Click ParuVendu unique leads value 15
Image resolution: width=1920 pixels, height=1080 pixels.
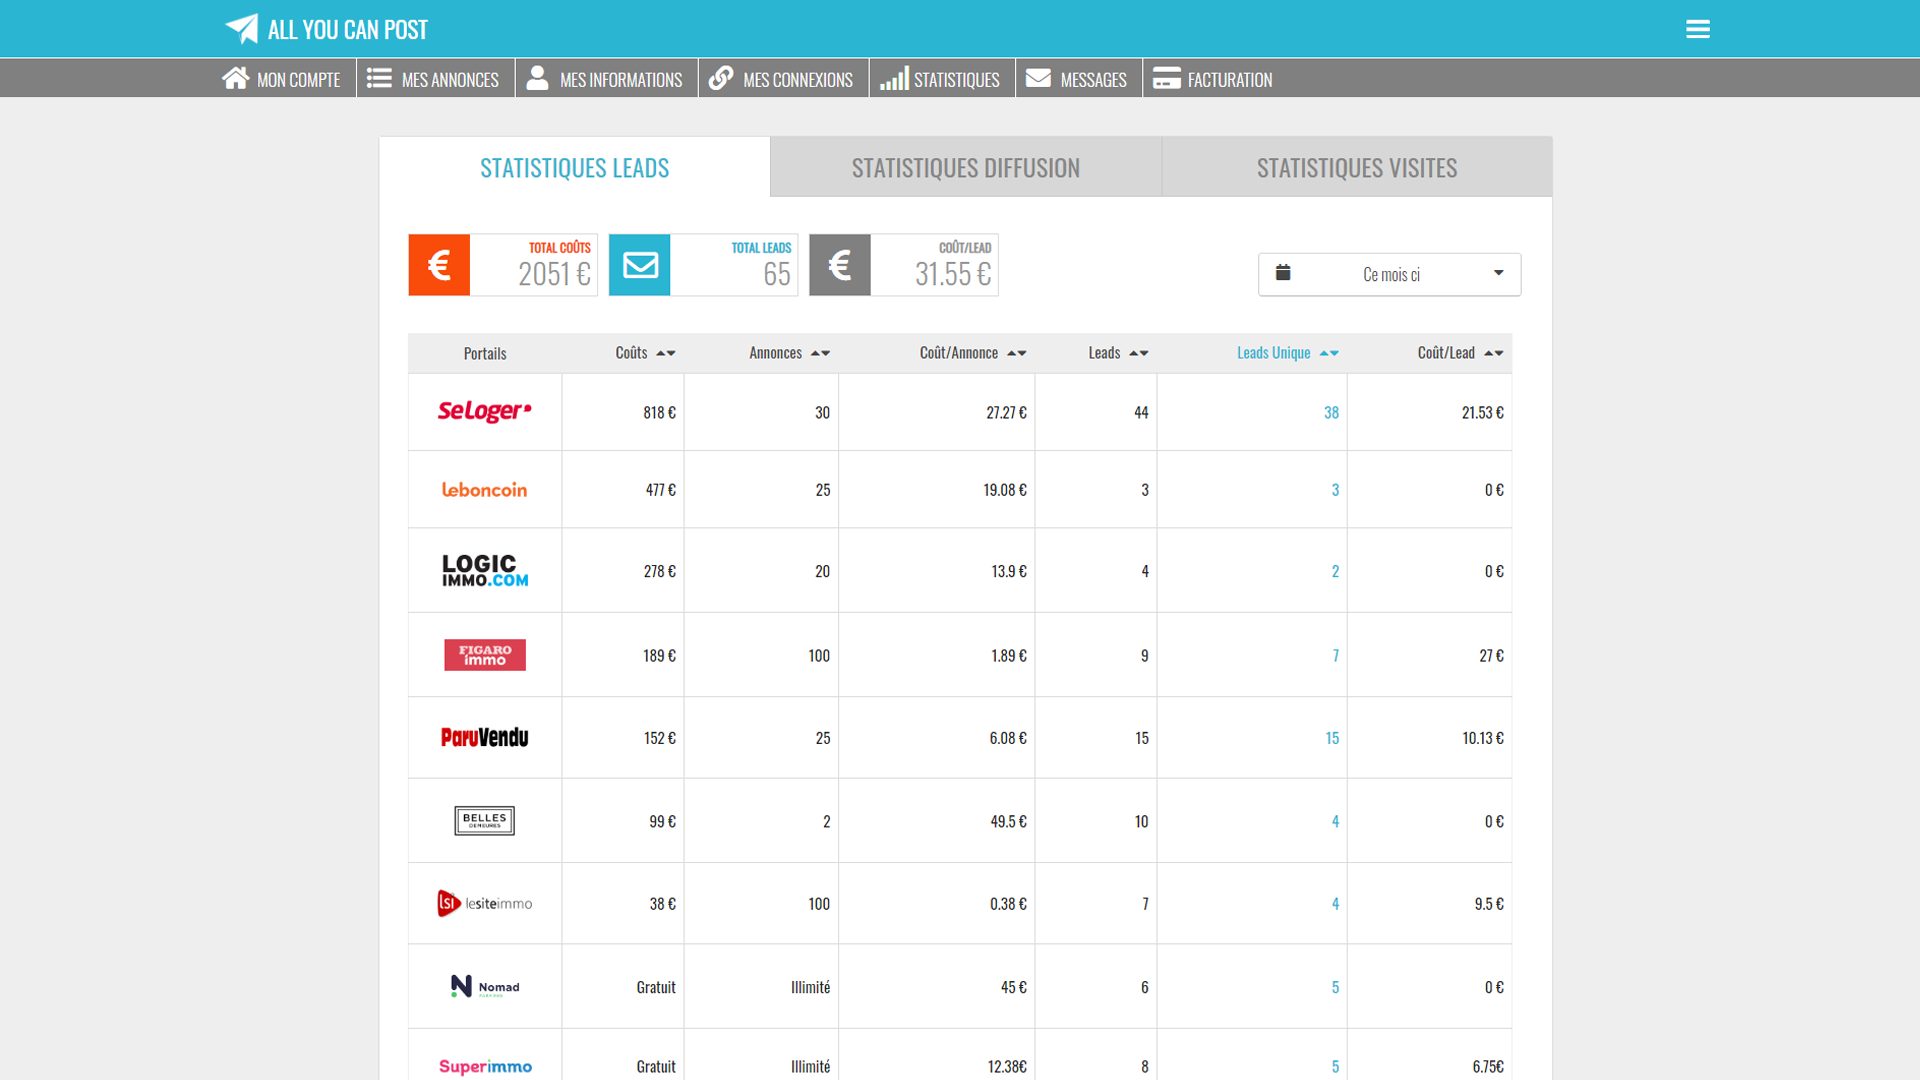click(1332, 738)
